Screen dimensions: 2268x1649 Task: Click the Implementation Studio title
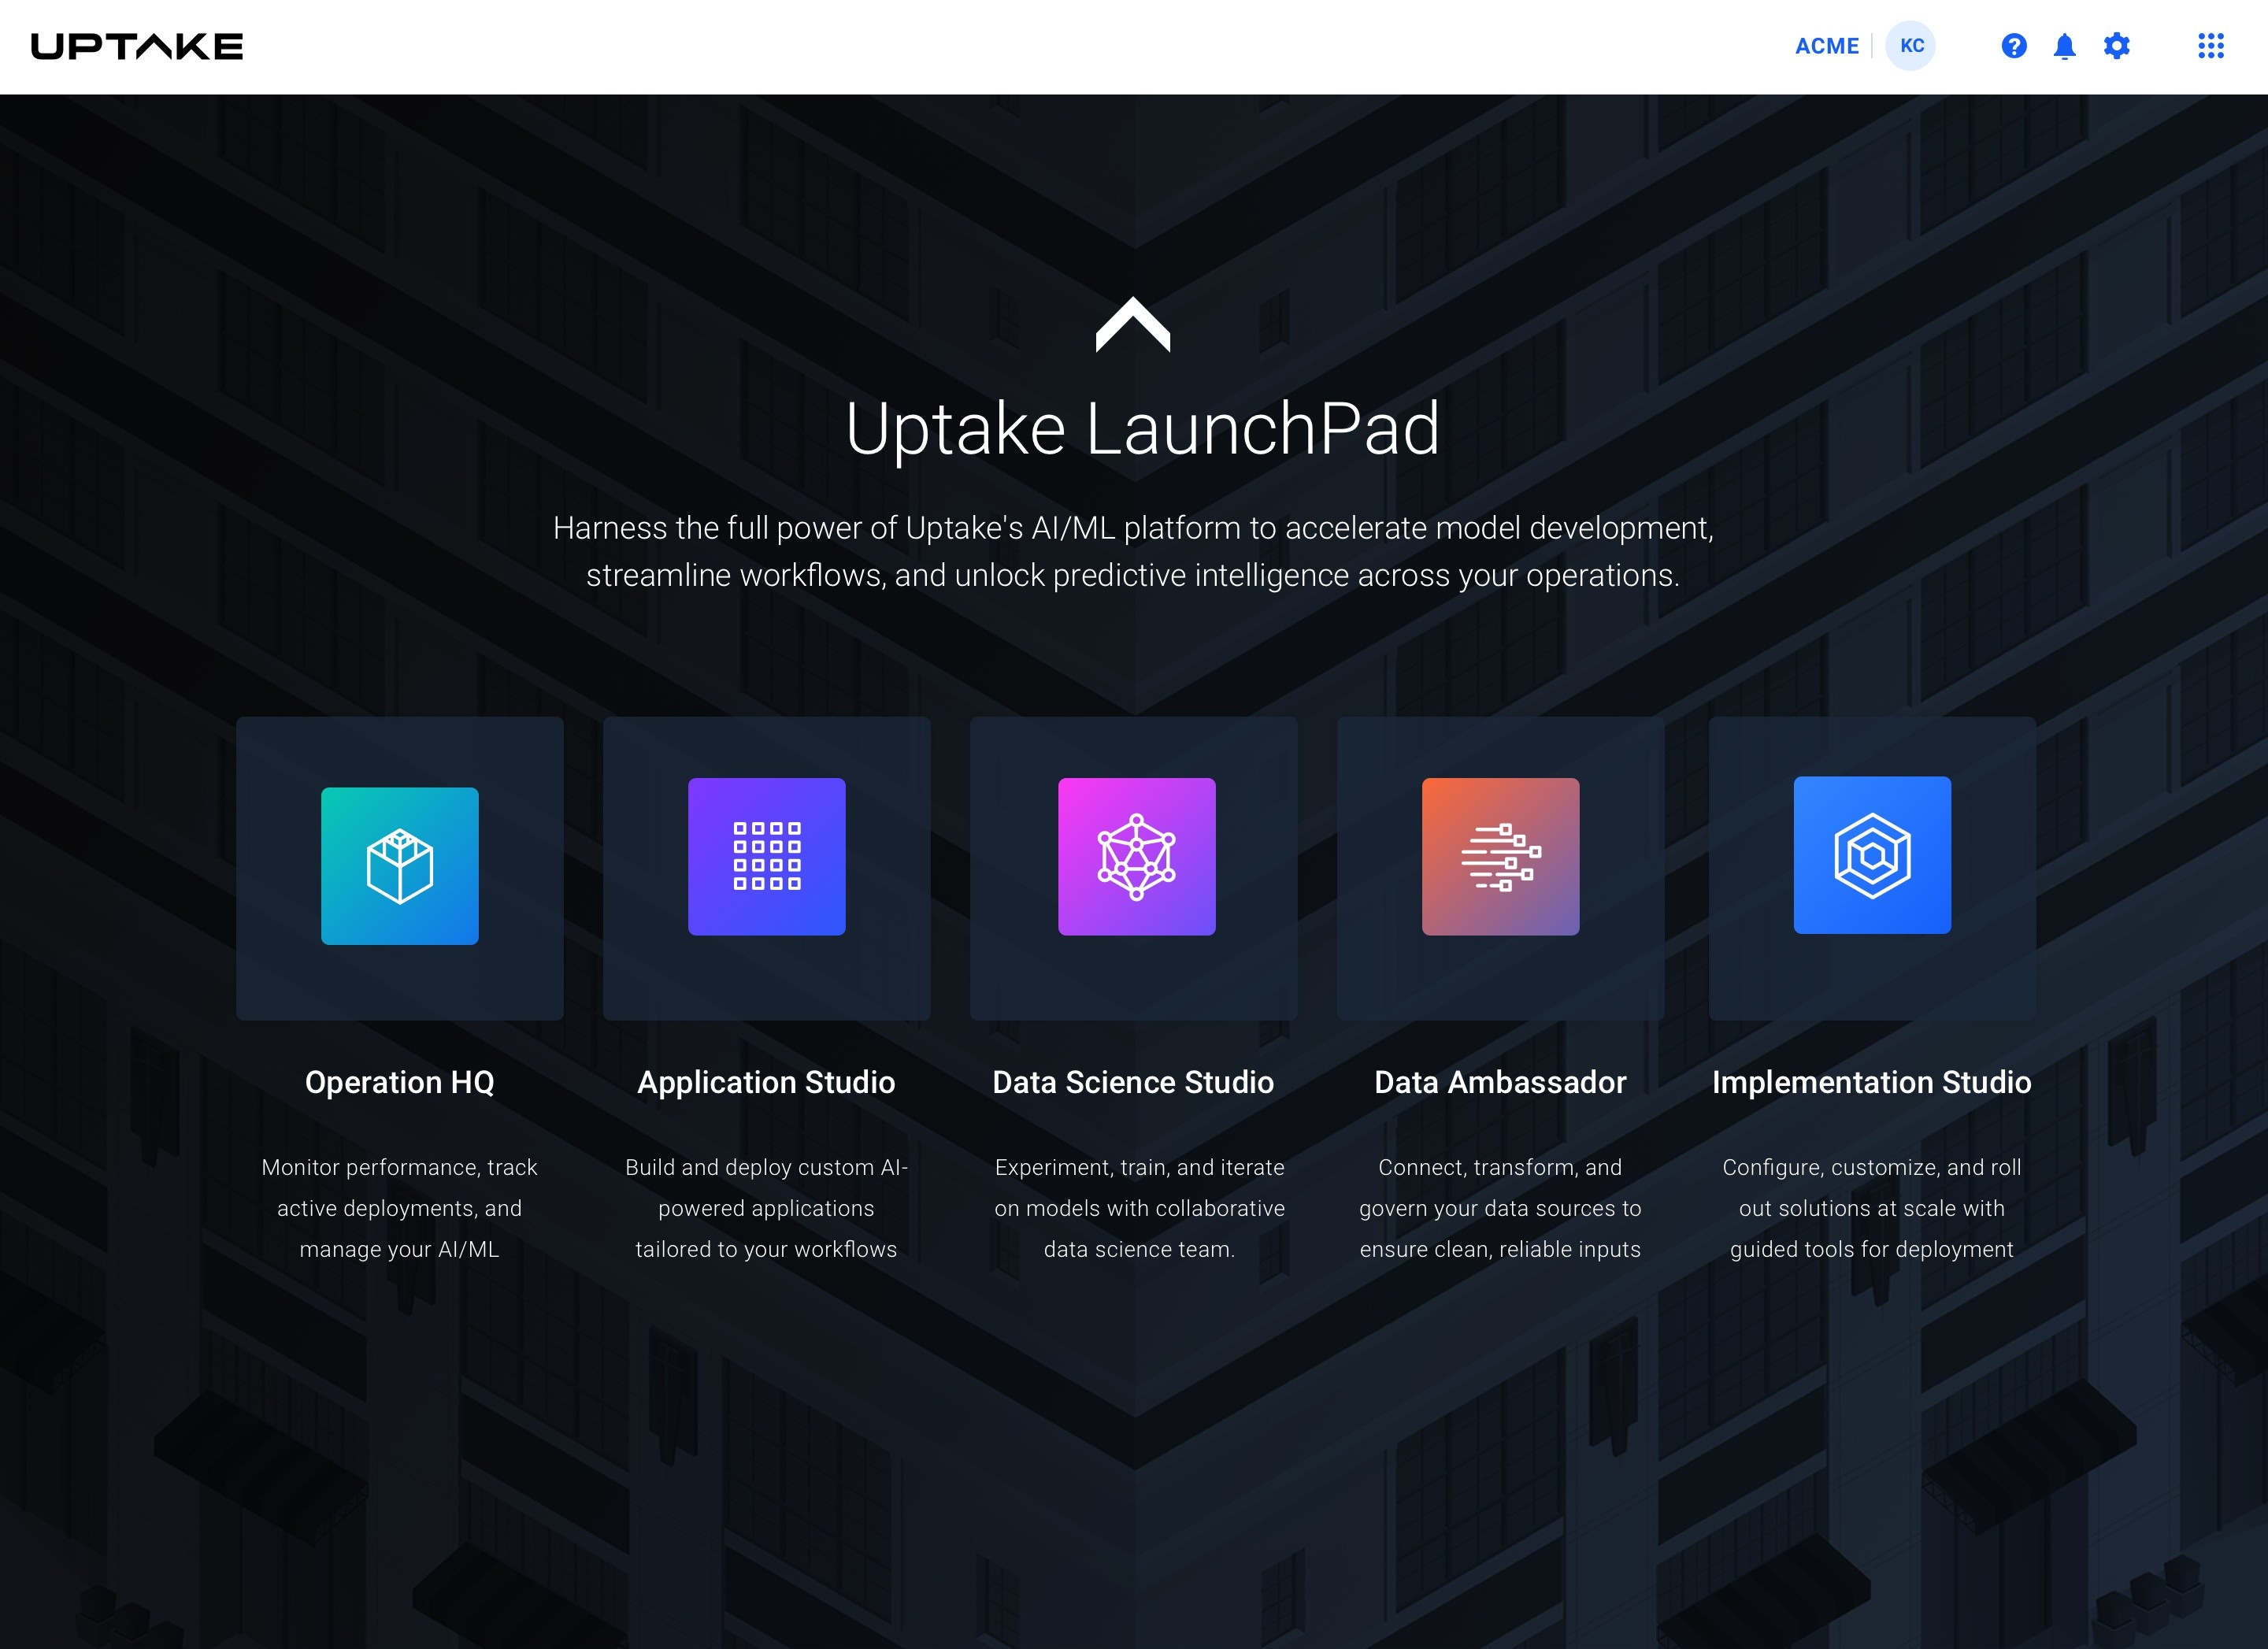point(1871,1082)
